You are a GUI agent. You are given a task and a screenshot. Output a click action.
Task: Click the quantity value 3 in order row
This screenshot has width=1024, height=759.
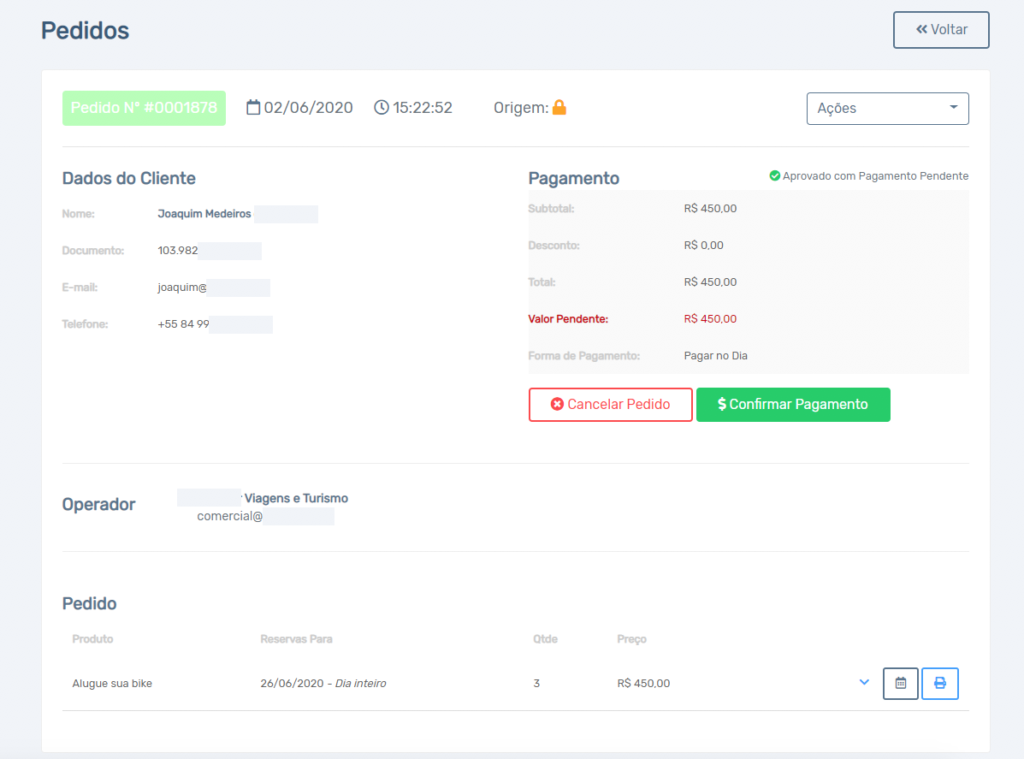click(537, 683)
